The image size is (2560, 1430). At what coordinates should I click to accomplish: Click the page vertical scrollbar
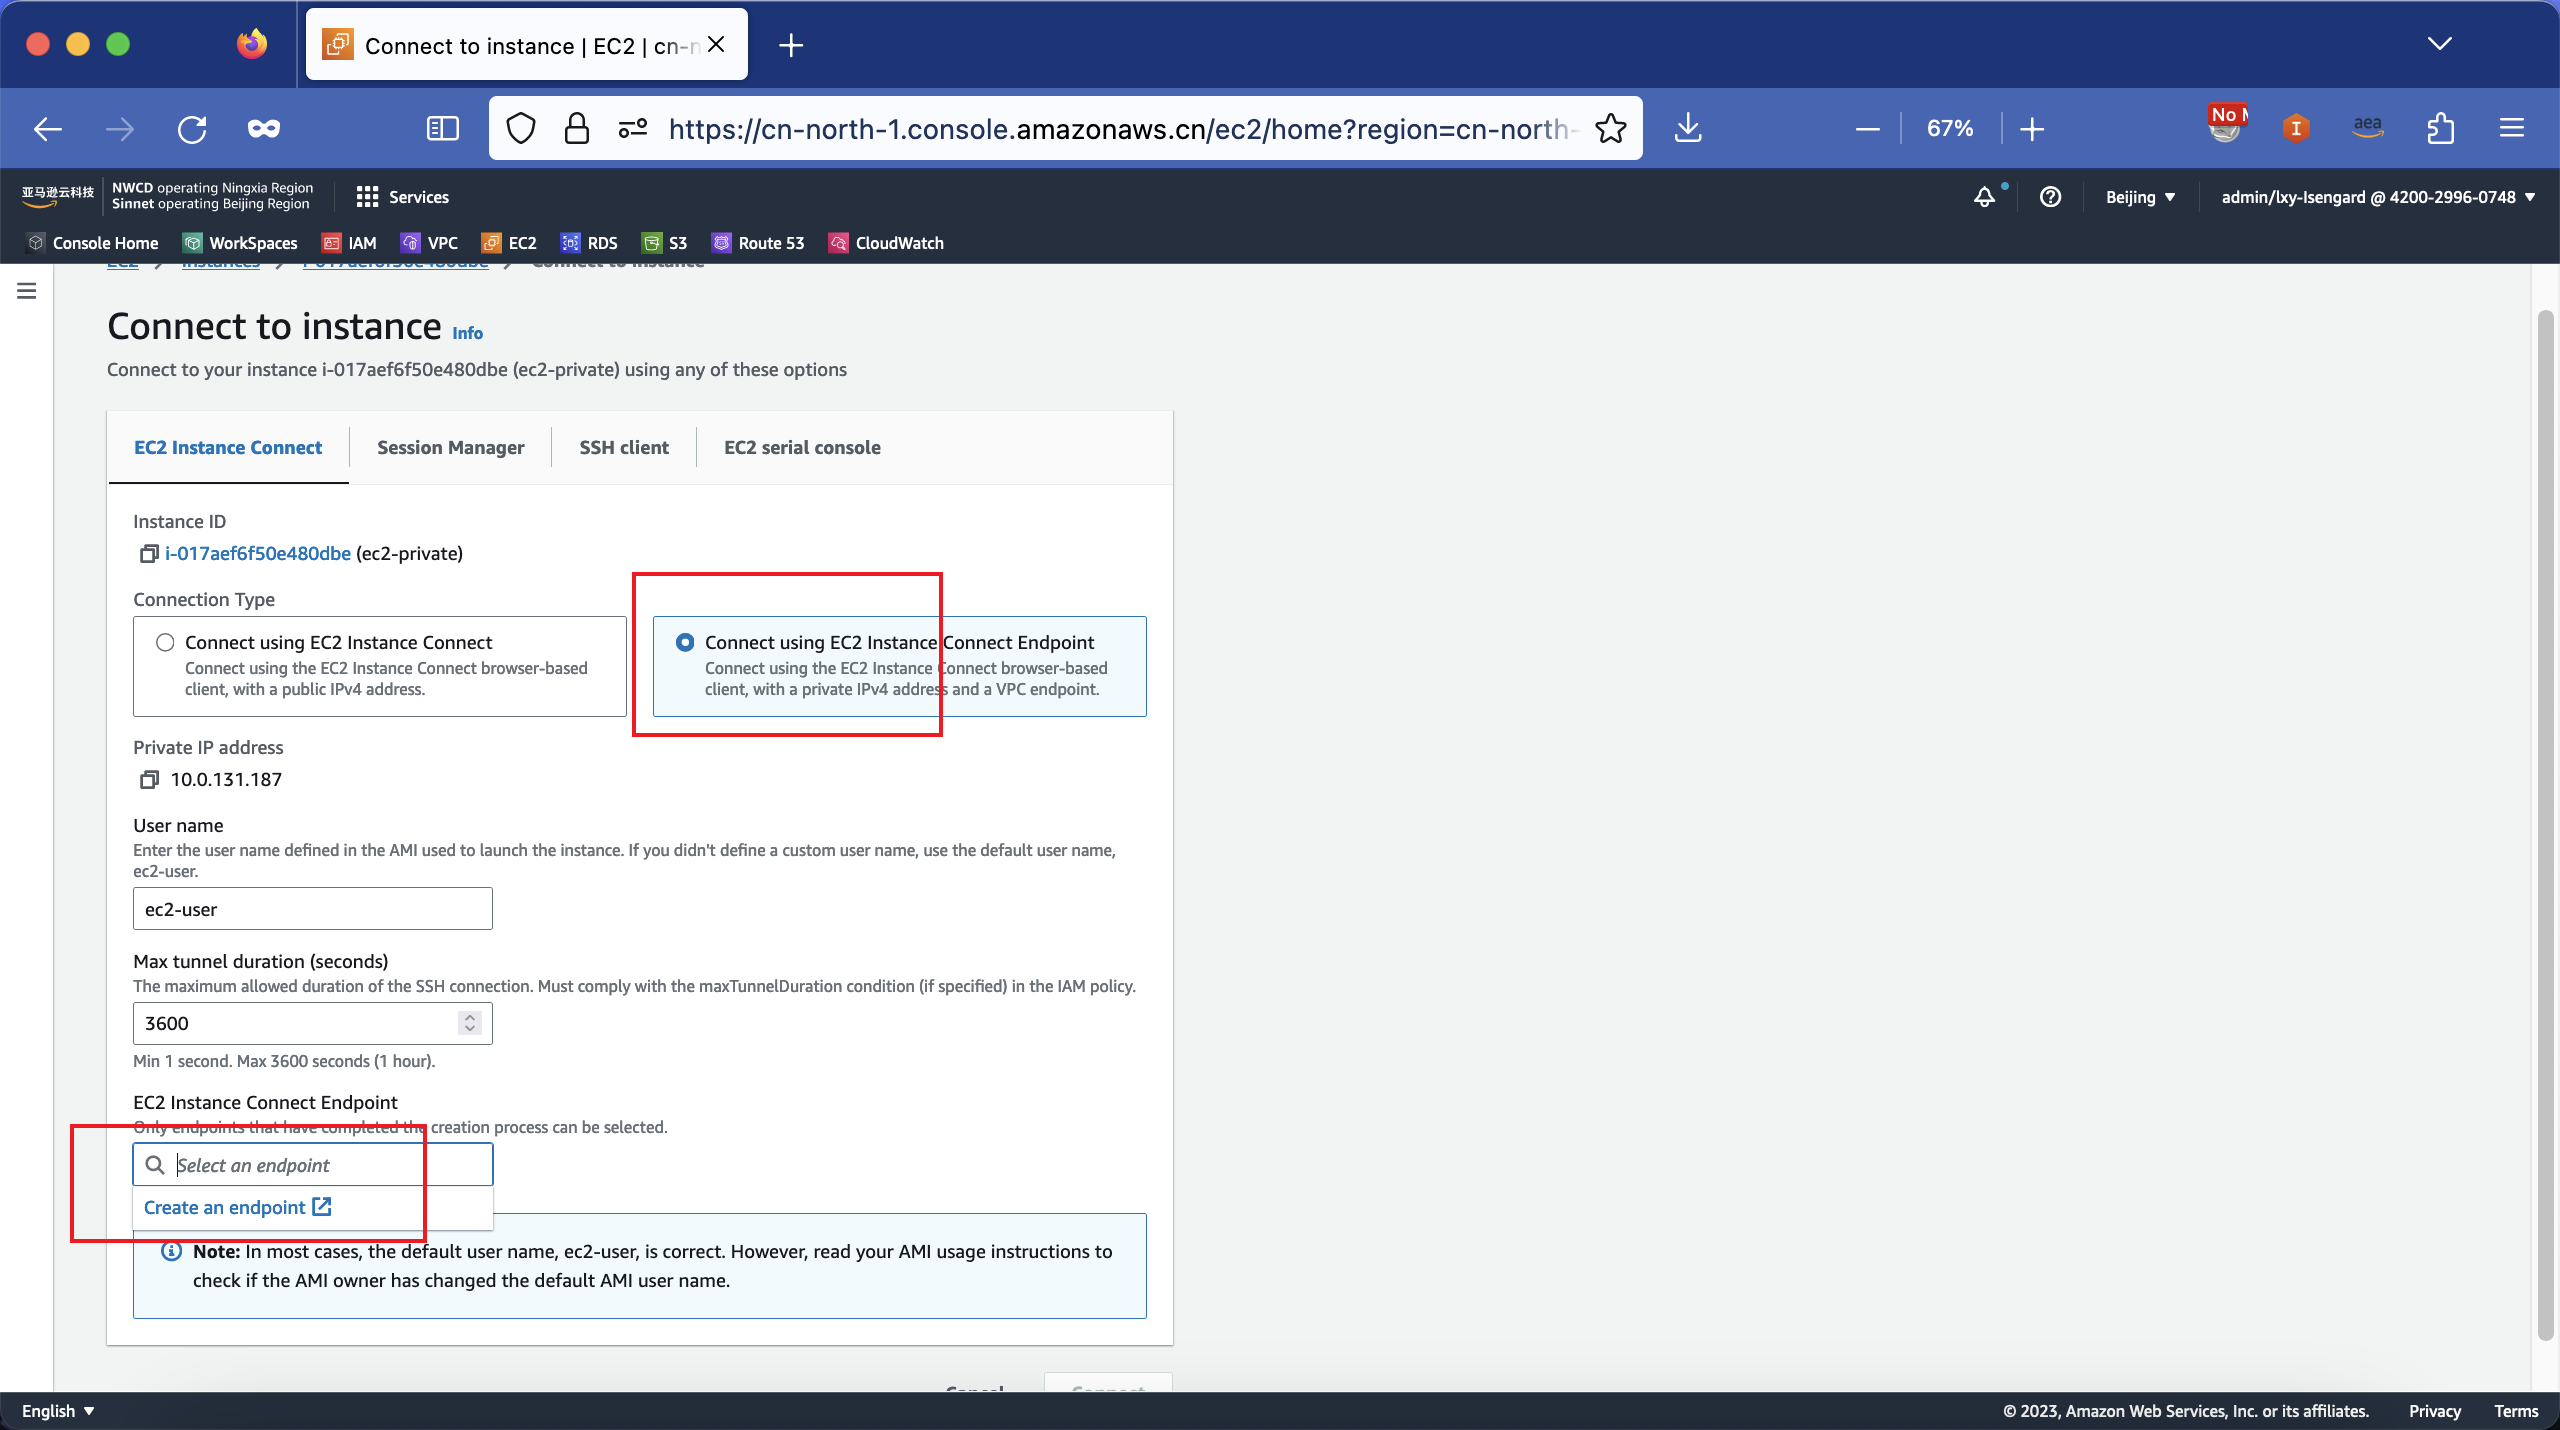[2545, 826]
